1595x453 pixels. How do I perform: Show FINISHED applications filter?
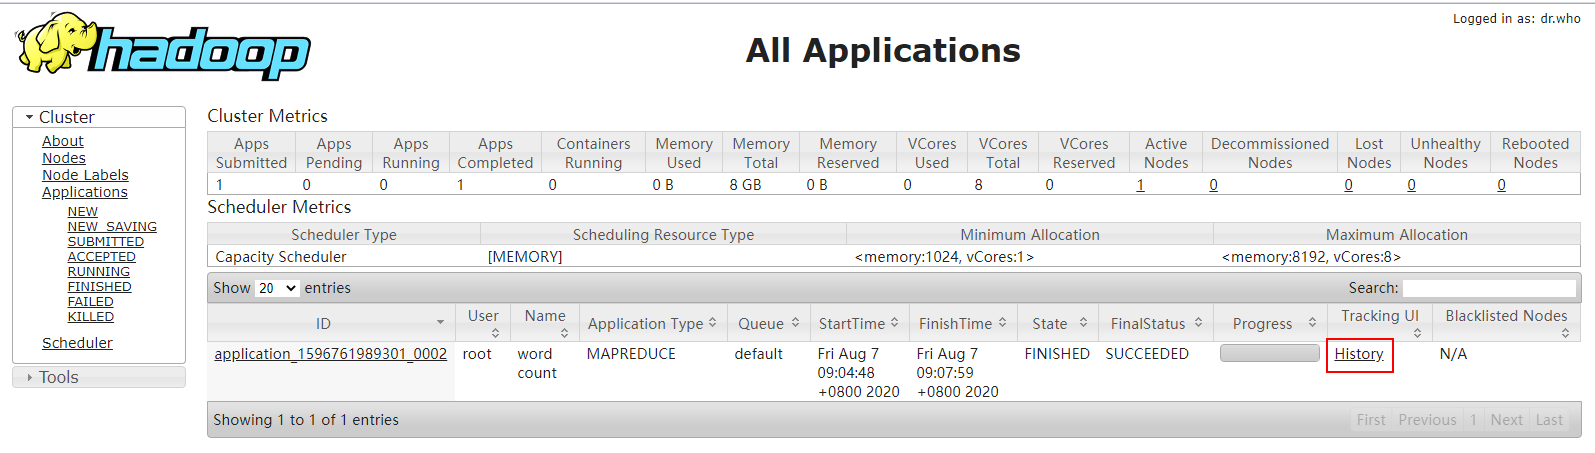point(99,287)
